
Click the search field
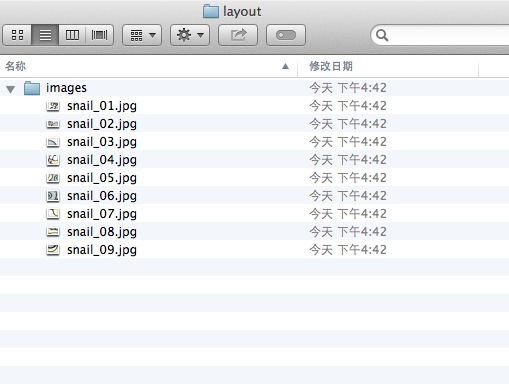(x=440, y=35)
